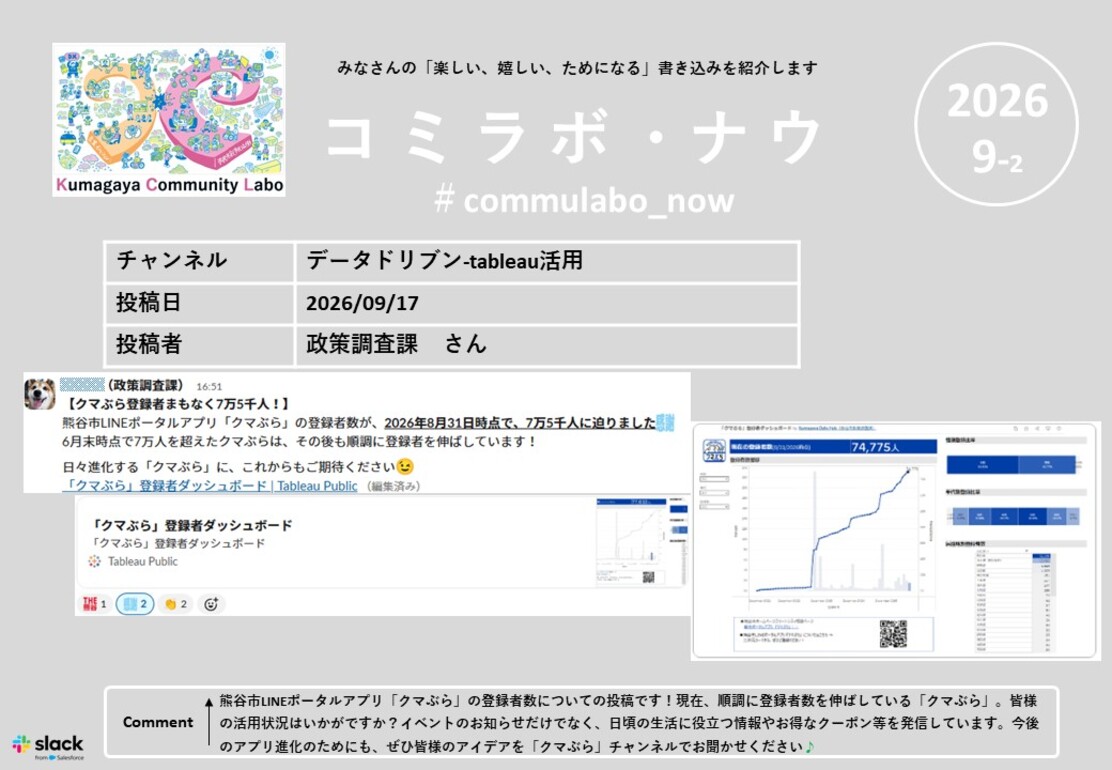
Task: Click the Kumapura logo icon on the Tableau dashboard
Action: click(713, 451)
